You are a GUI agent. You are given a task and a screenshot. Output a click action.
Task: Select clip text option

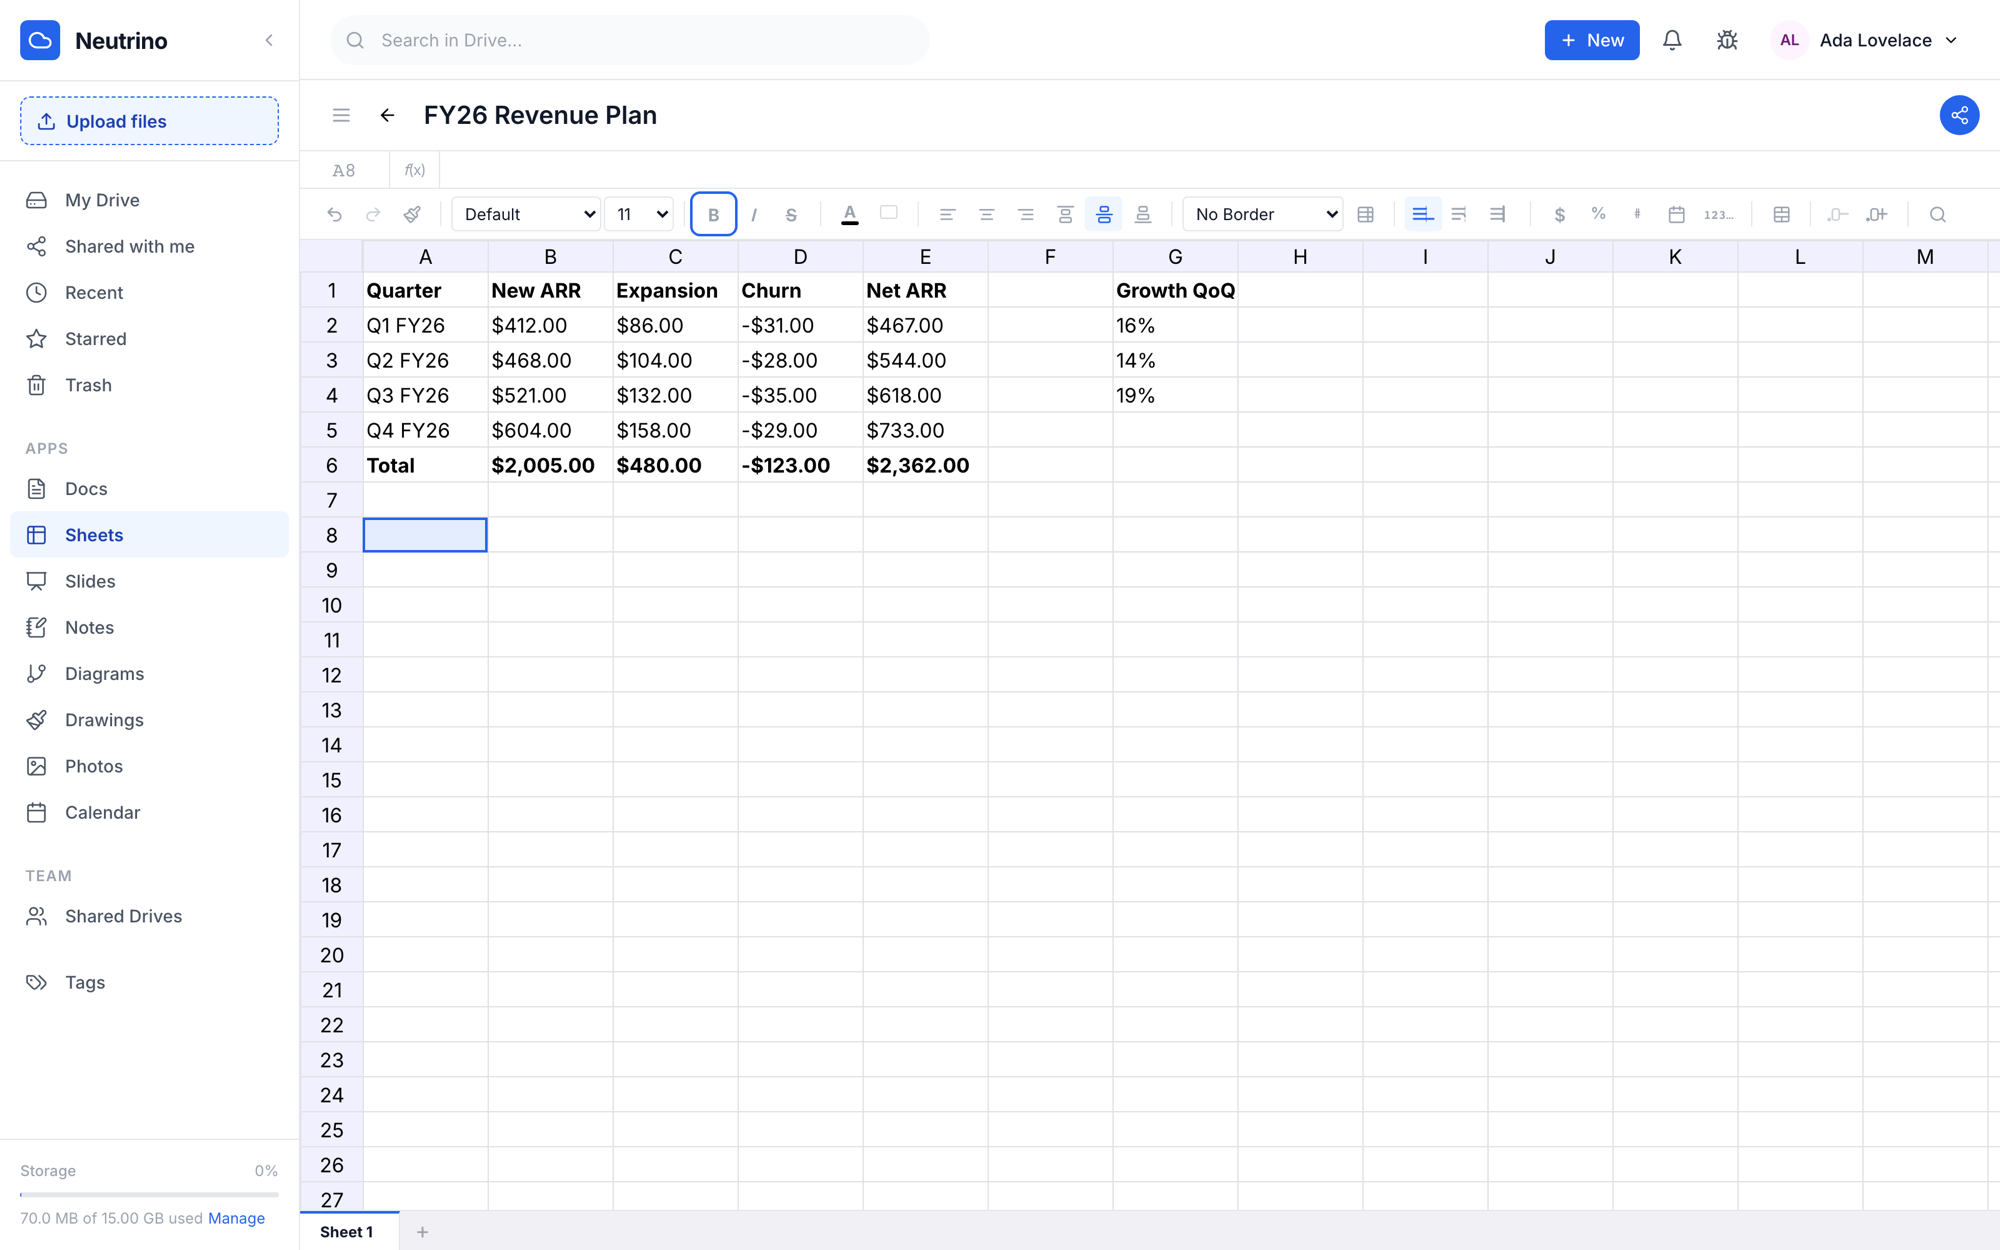(x=1497, y=214)
